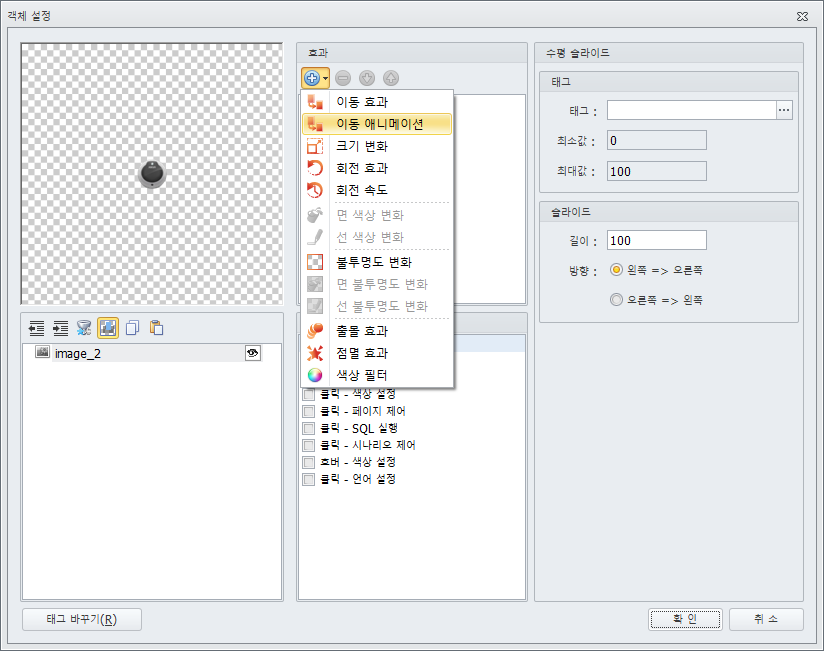This screenshot has width=824, height=651.
Task: Check the 클릭 - SQL 실행 checkbox
Action: coord(309,428)
